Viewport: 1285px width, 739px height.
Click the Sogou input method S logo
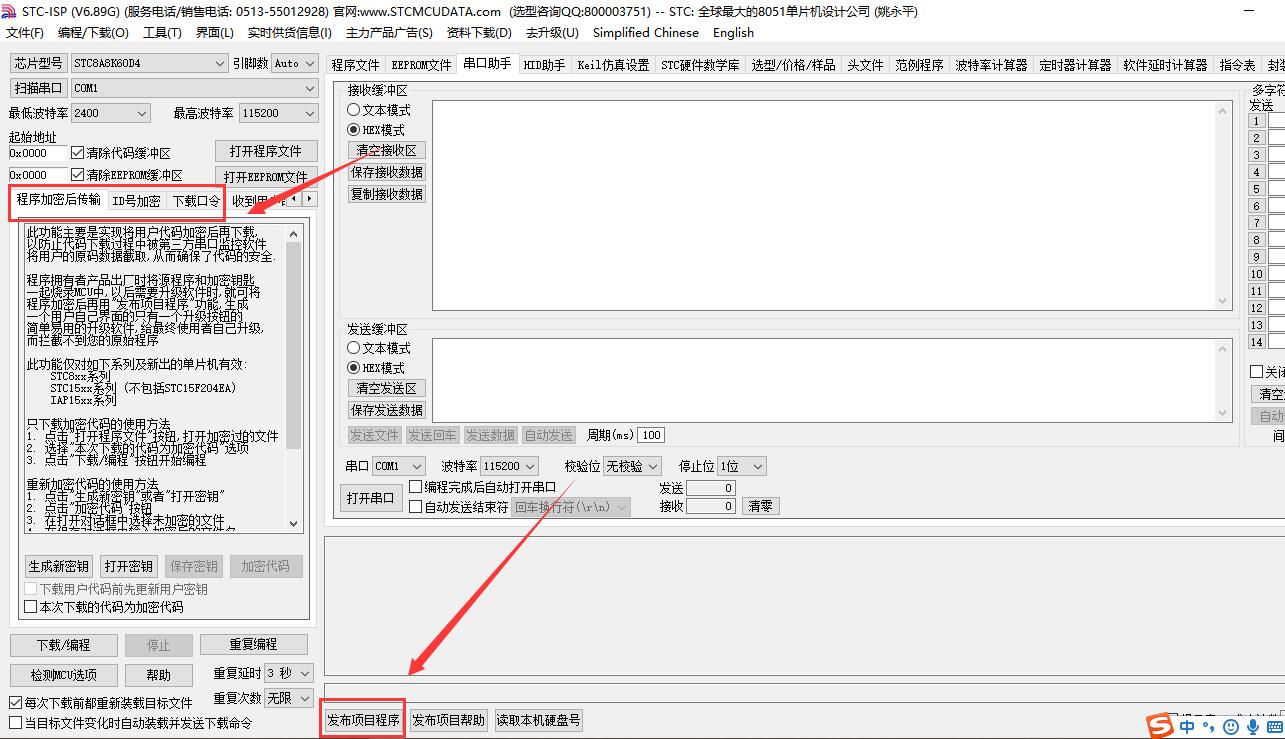(x=1160, y=725)
